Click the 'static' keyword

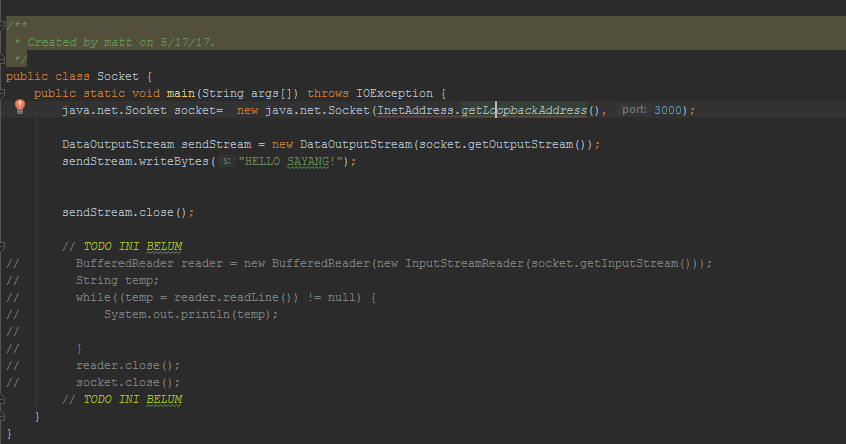[x=104, y=93]
